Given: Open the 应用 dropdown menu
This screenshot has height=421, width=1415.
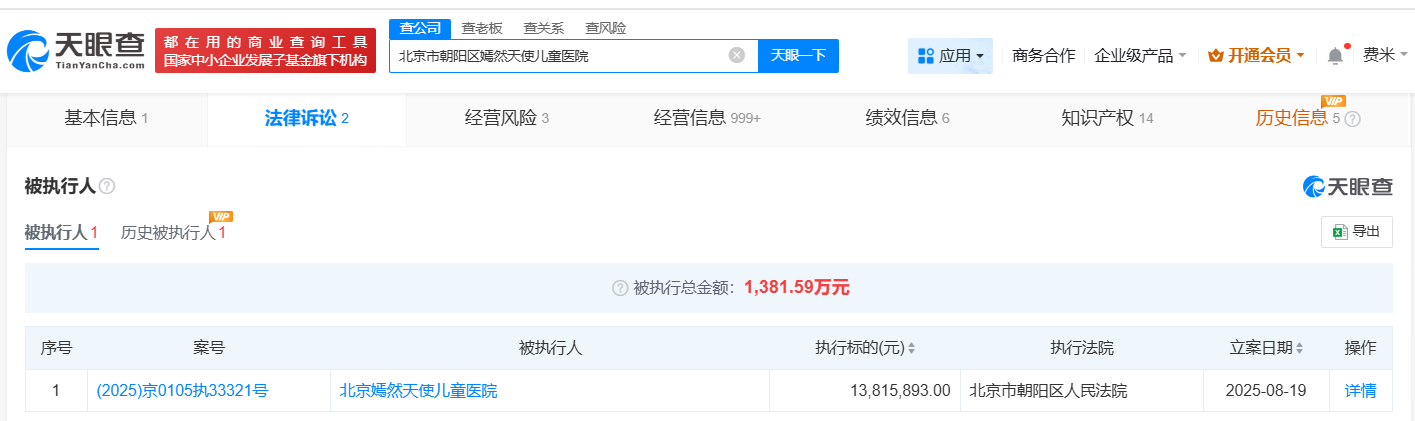Looking at the screenshot, I should (x=950, y=56).
